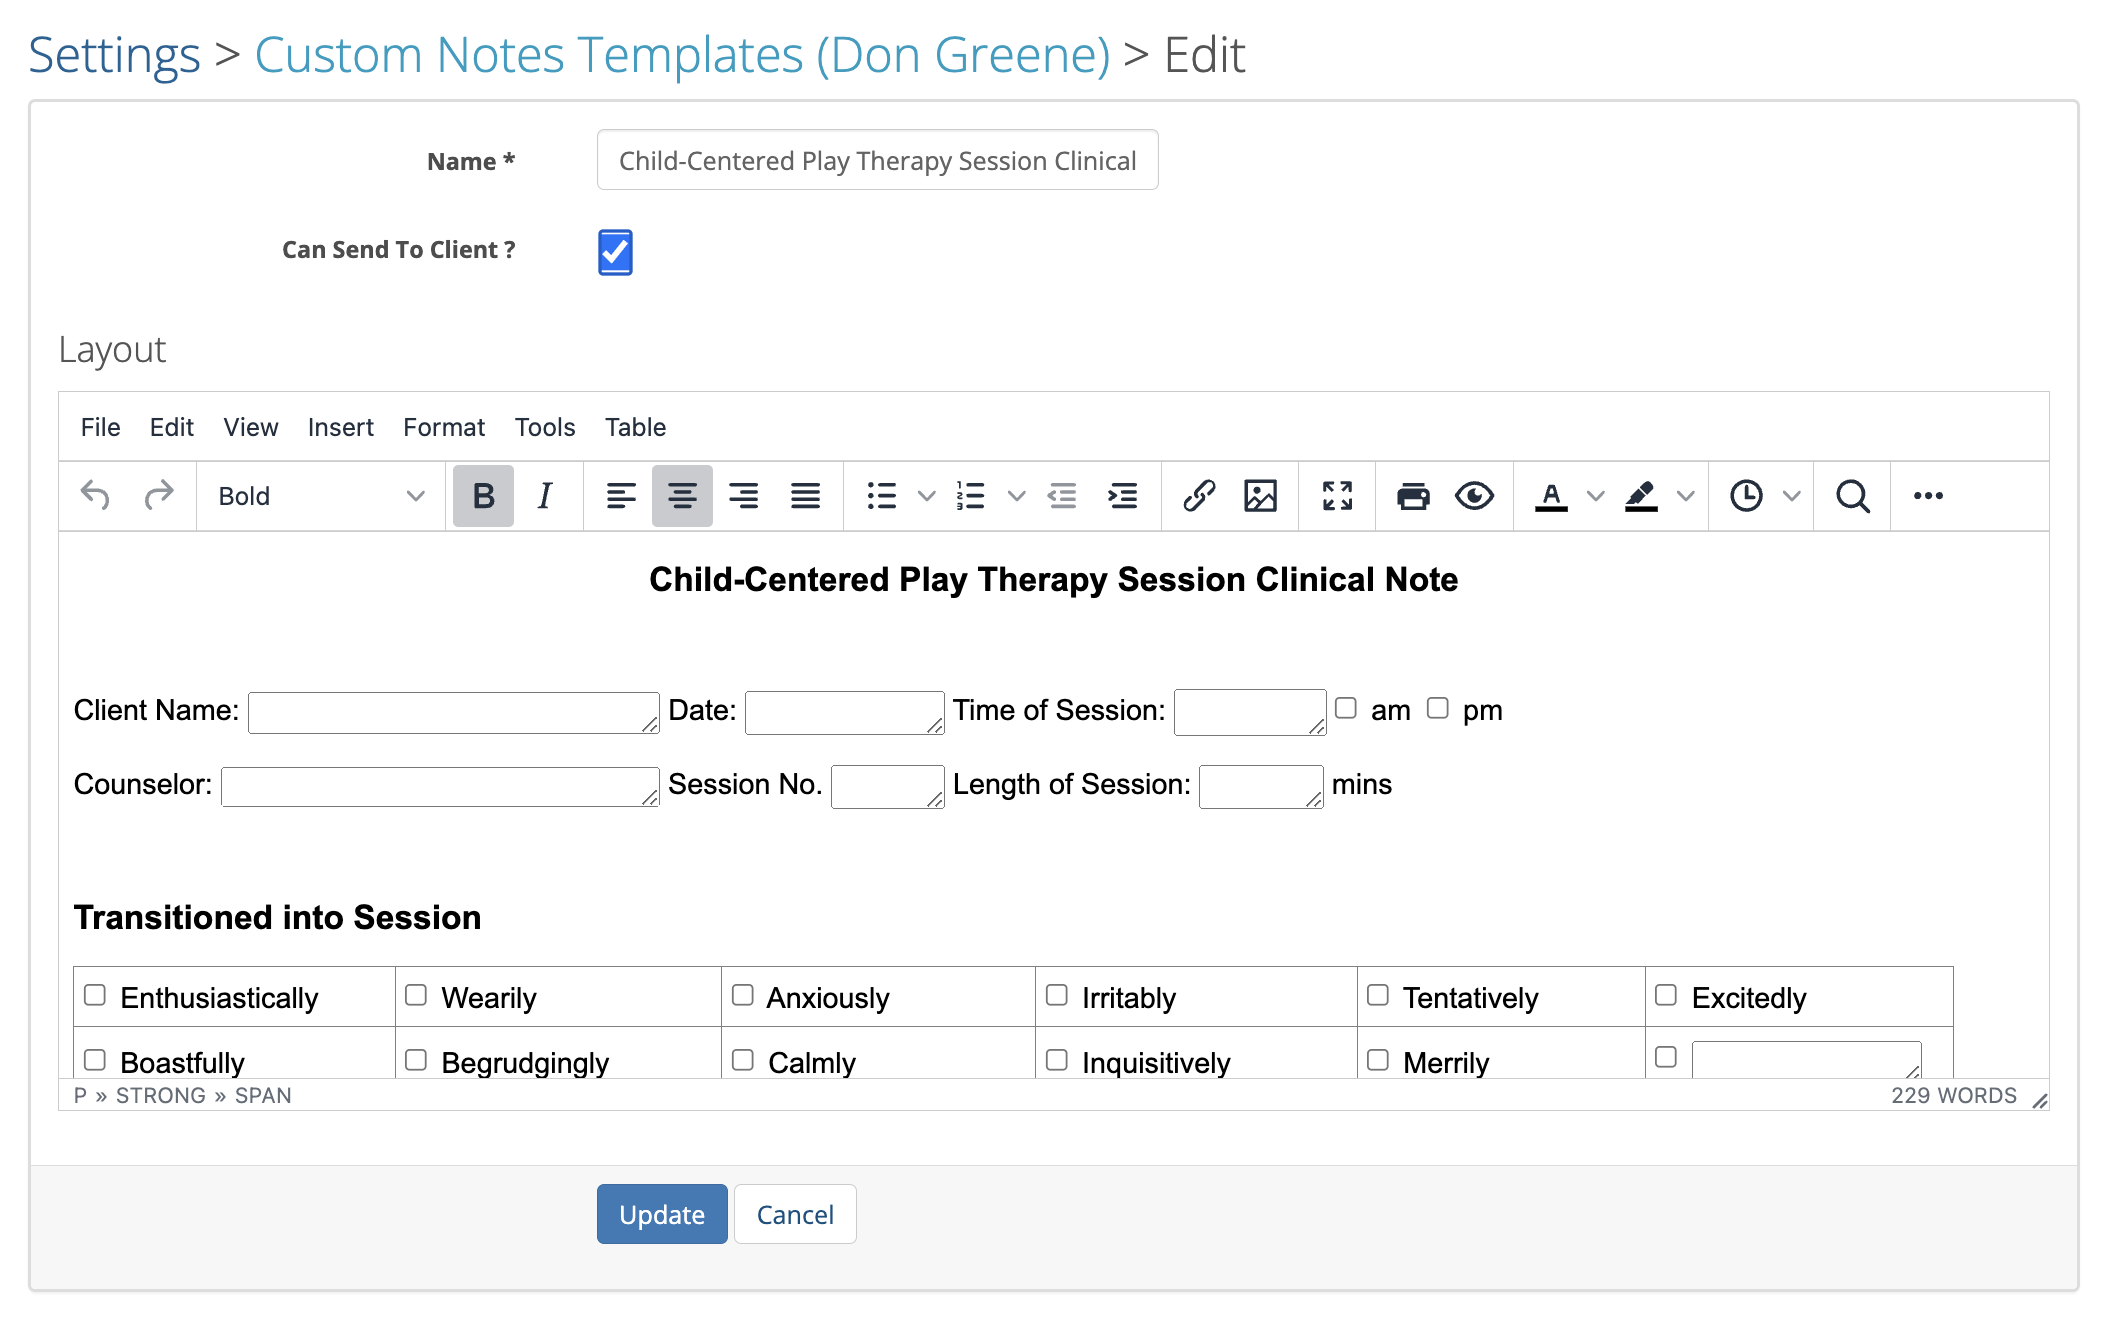
Task: Open the Insert image tool
Action: click(1261, 495)
